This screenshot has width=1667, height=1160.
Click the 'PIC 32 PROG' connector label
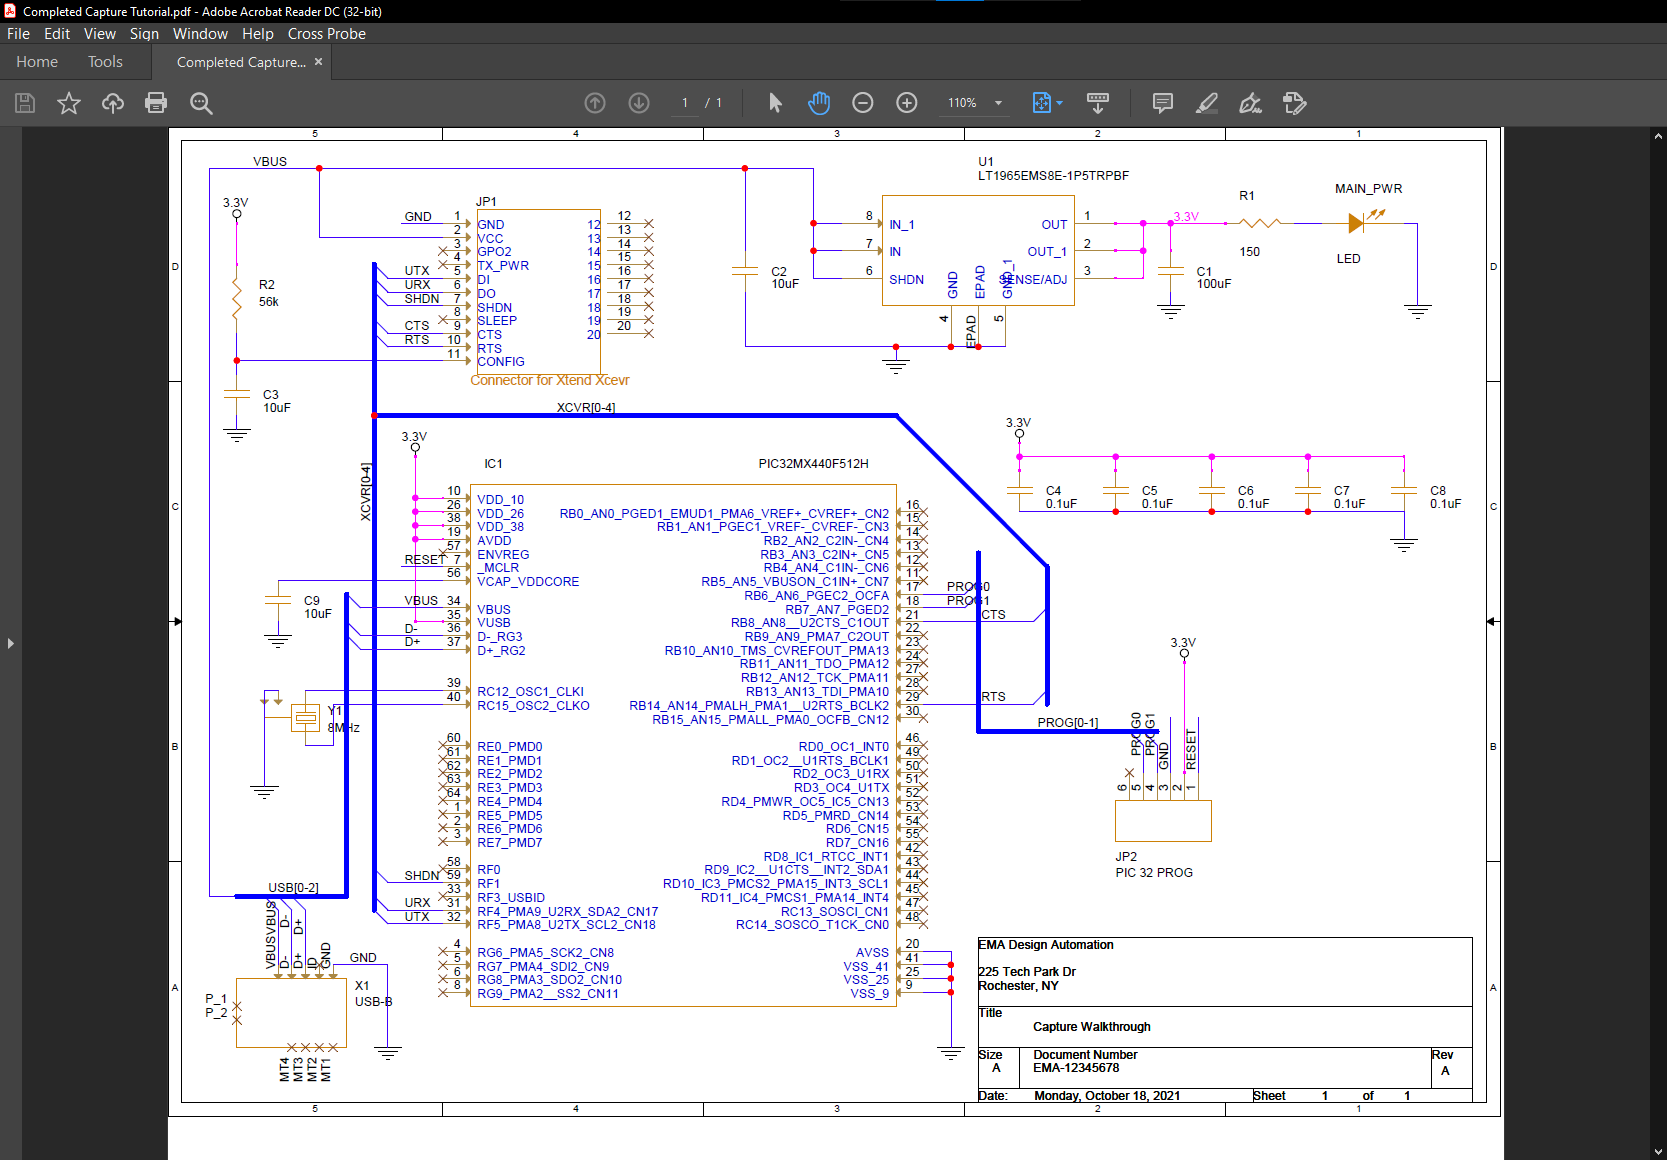tap(1154, 873)
